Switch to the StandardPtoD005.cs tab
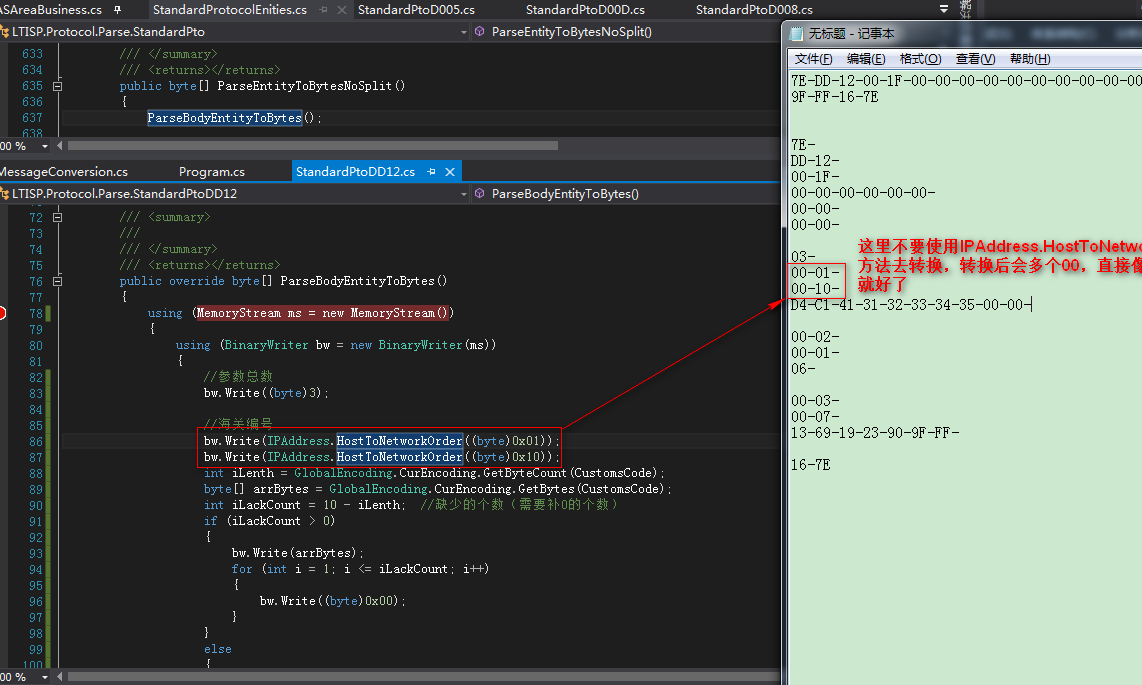The image size is (1142, 685). (416, 10)
